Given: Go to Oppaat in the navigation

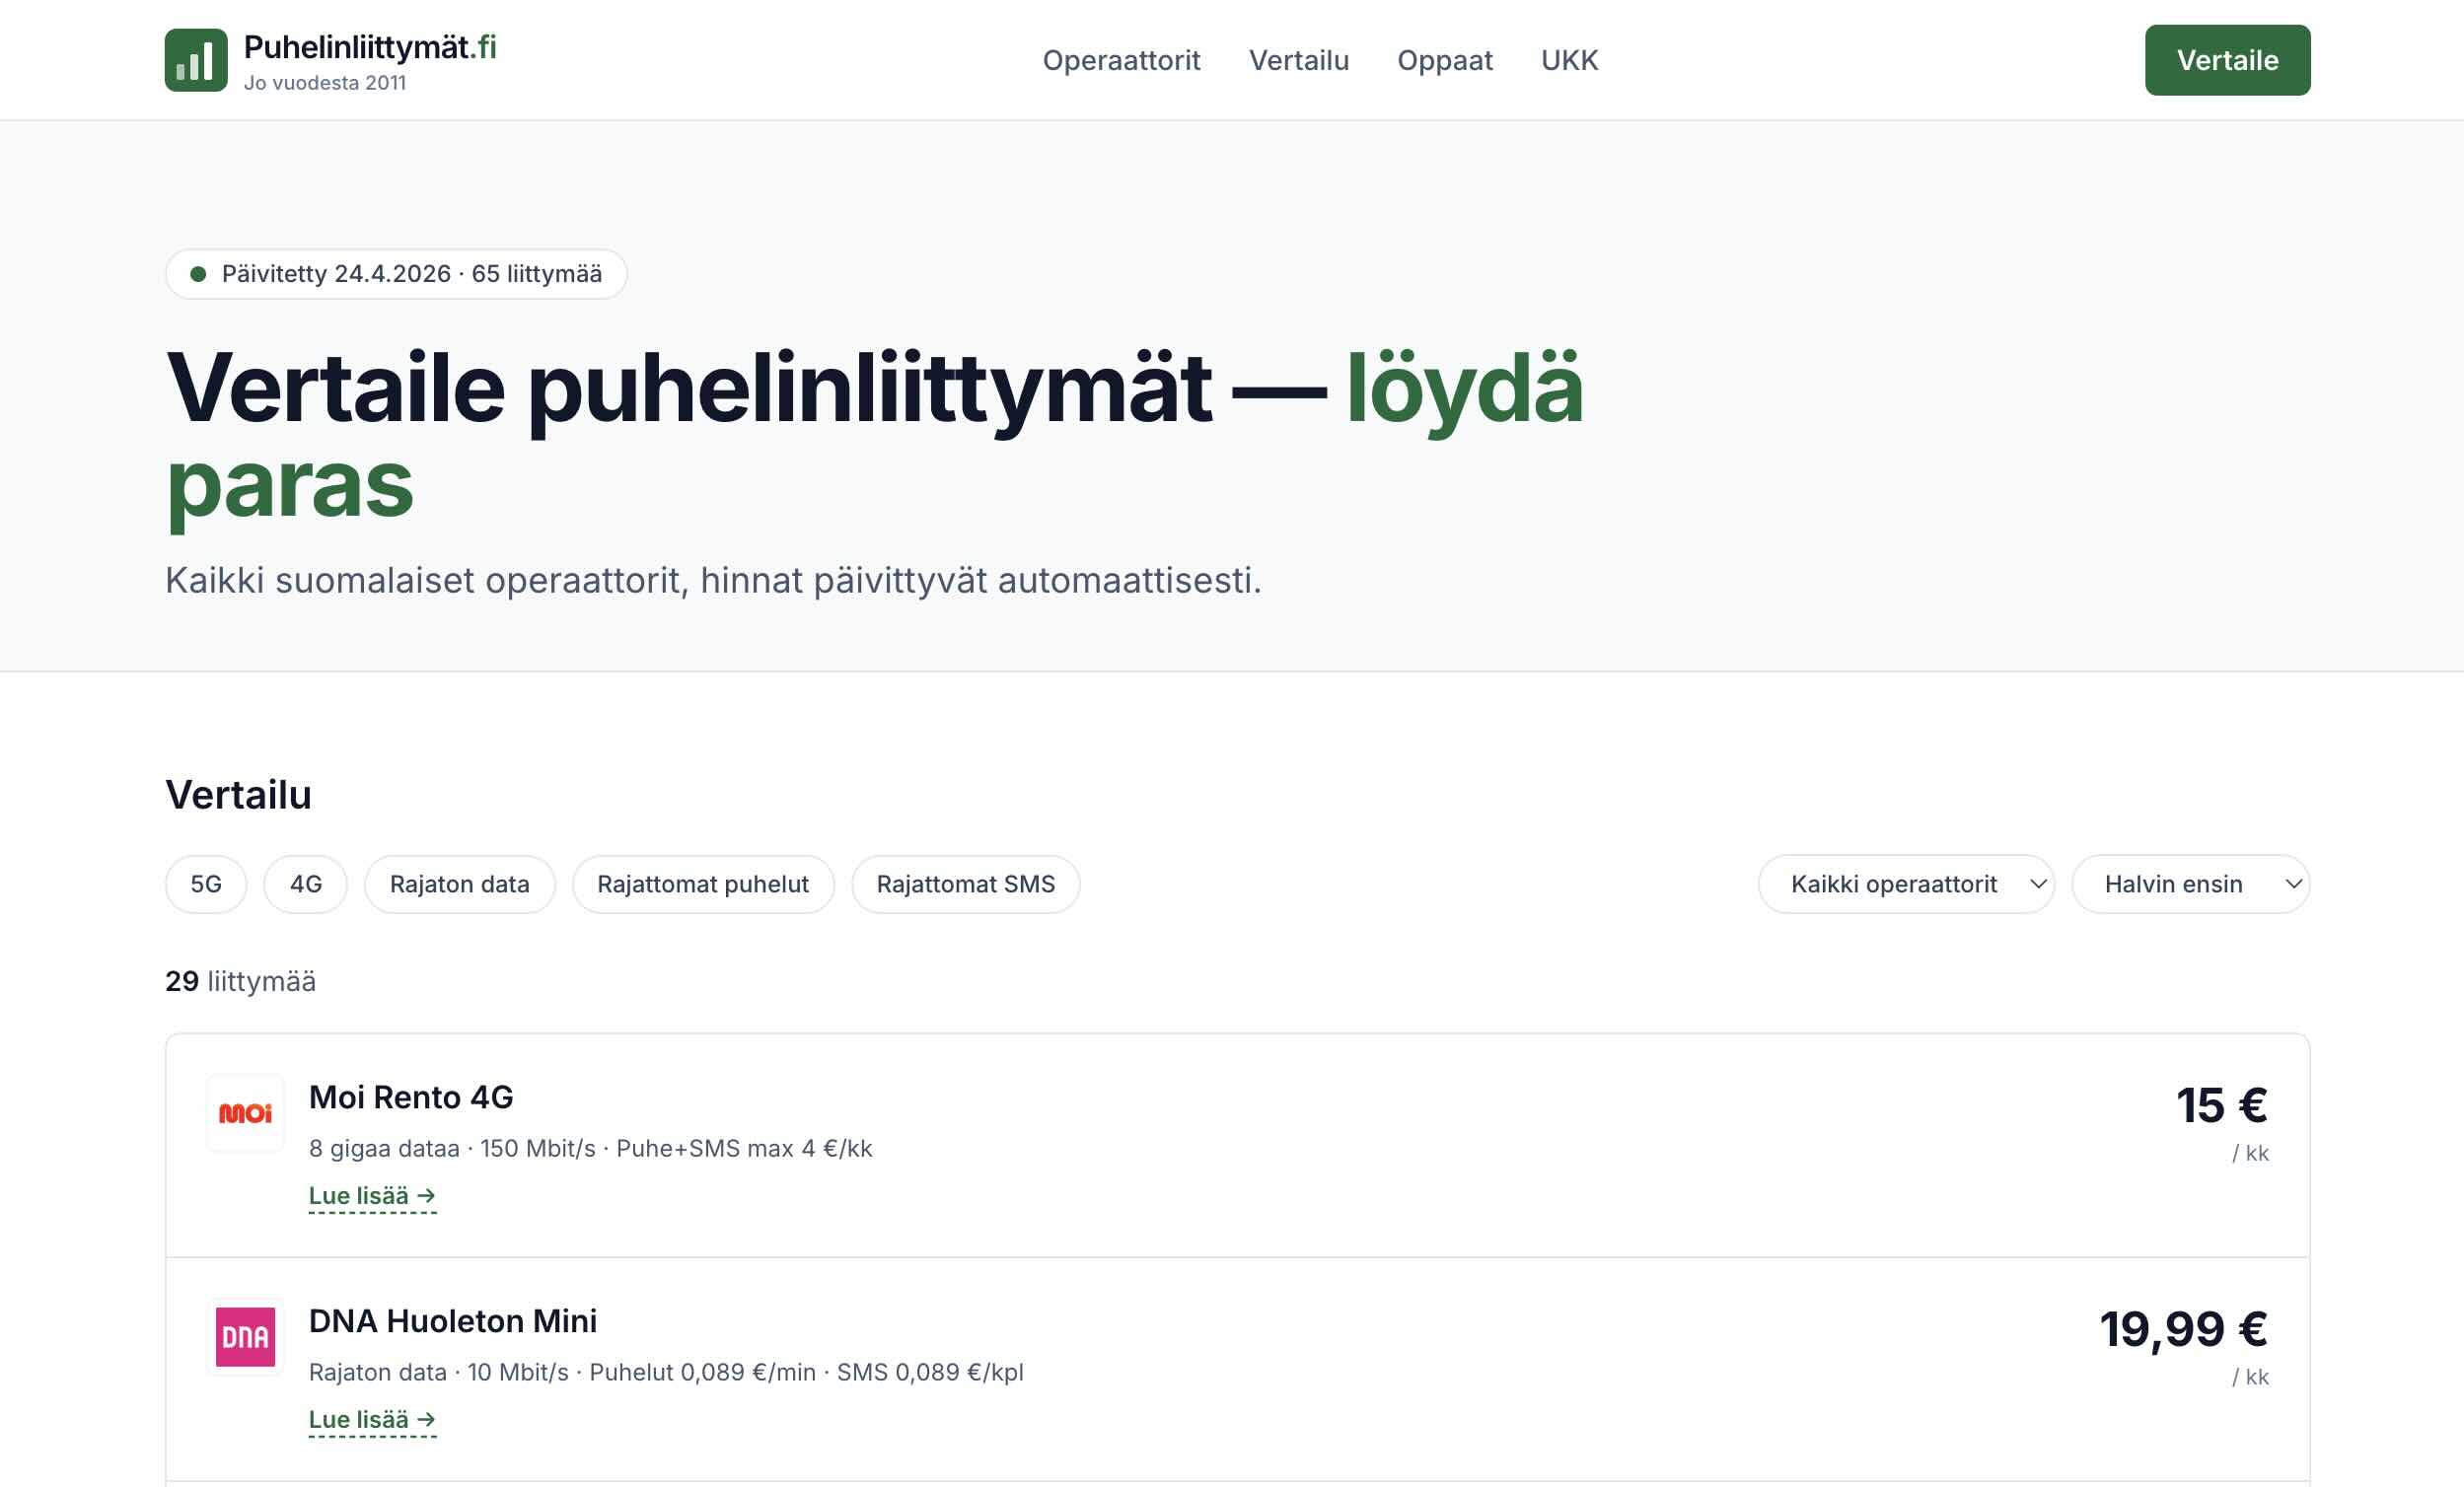Looking at the screenshot, I should point(1445,60).
